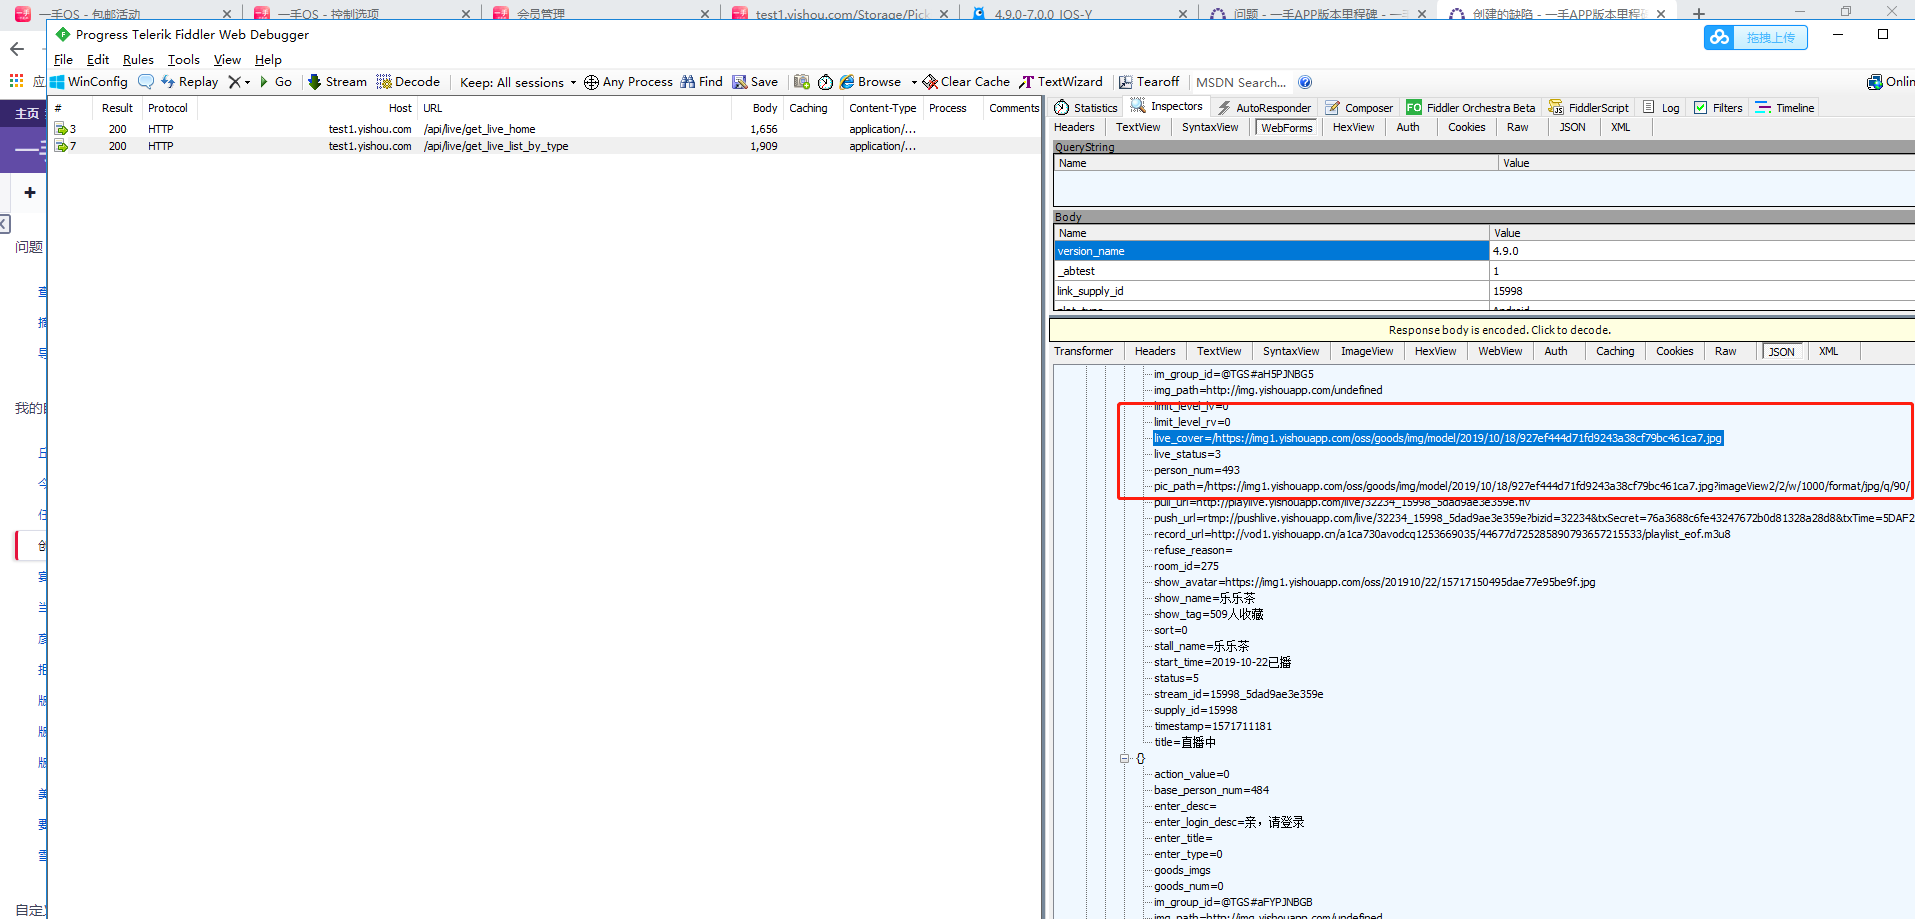The image size is (1915, 919).
Task: Open the browser new tab plus button
Action: [1698, 13]
